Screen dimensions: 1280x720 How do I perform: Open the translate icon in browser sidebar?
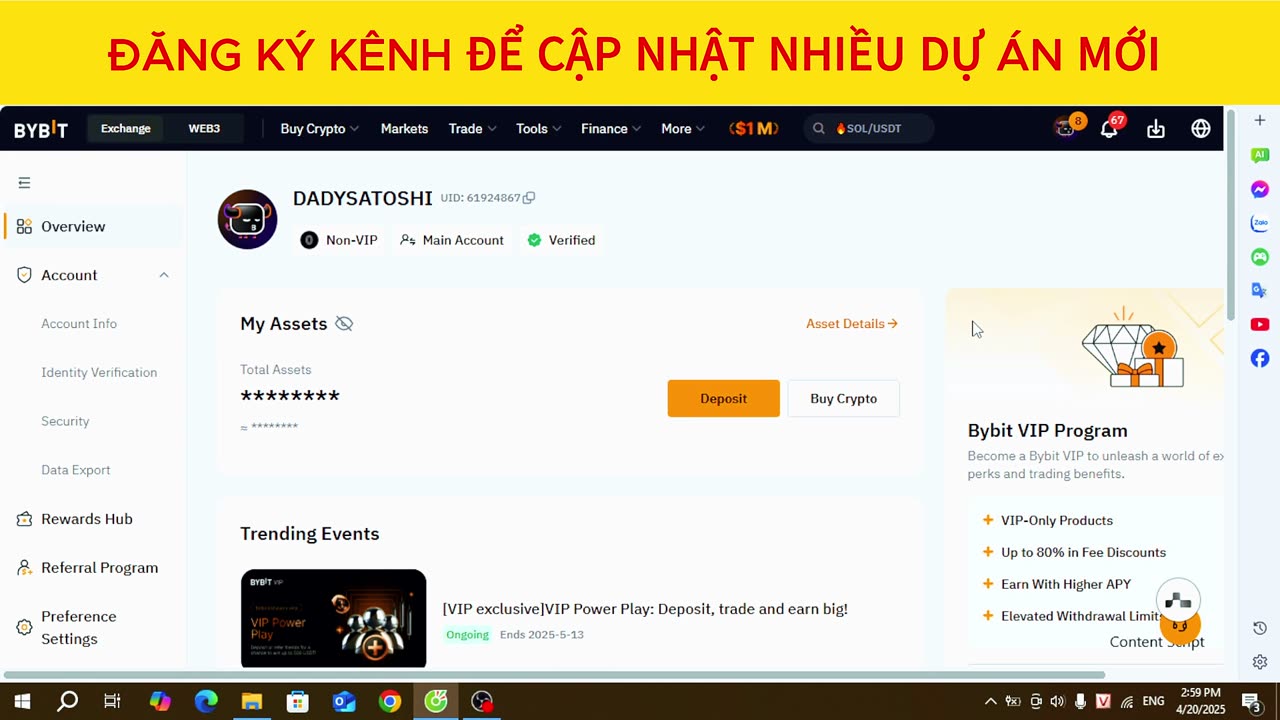1260,290
